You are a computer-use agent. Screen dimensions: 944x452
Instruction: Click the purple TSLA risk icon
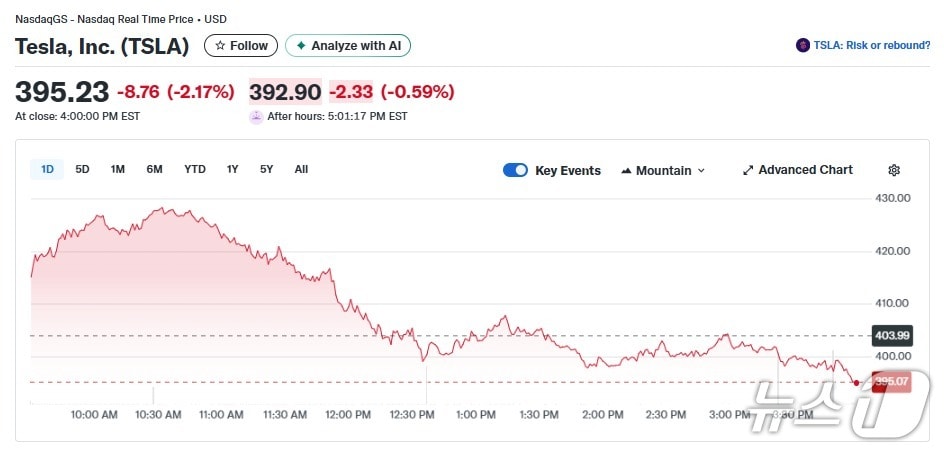point(802,46)
